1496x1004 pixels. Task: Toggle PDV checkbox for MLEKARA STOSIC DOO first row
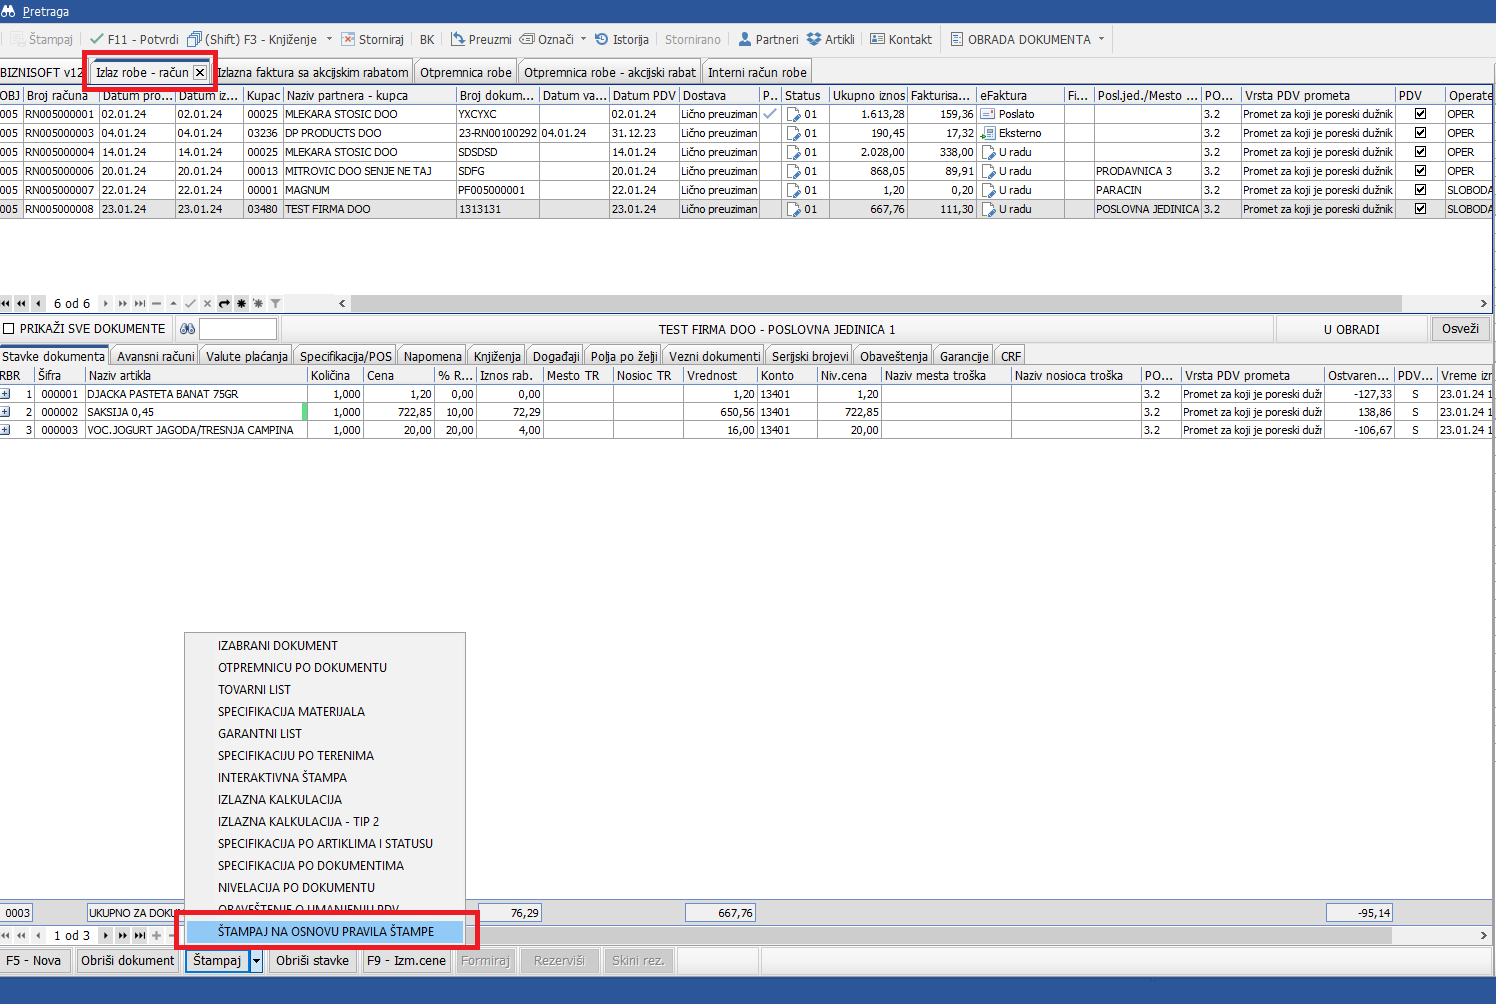tap(1420, 114)
